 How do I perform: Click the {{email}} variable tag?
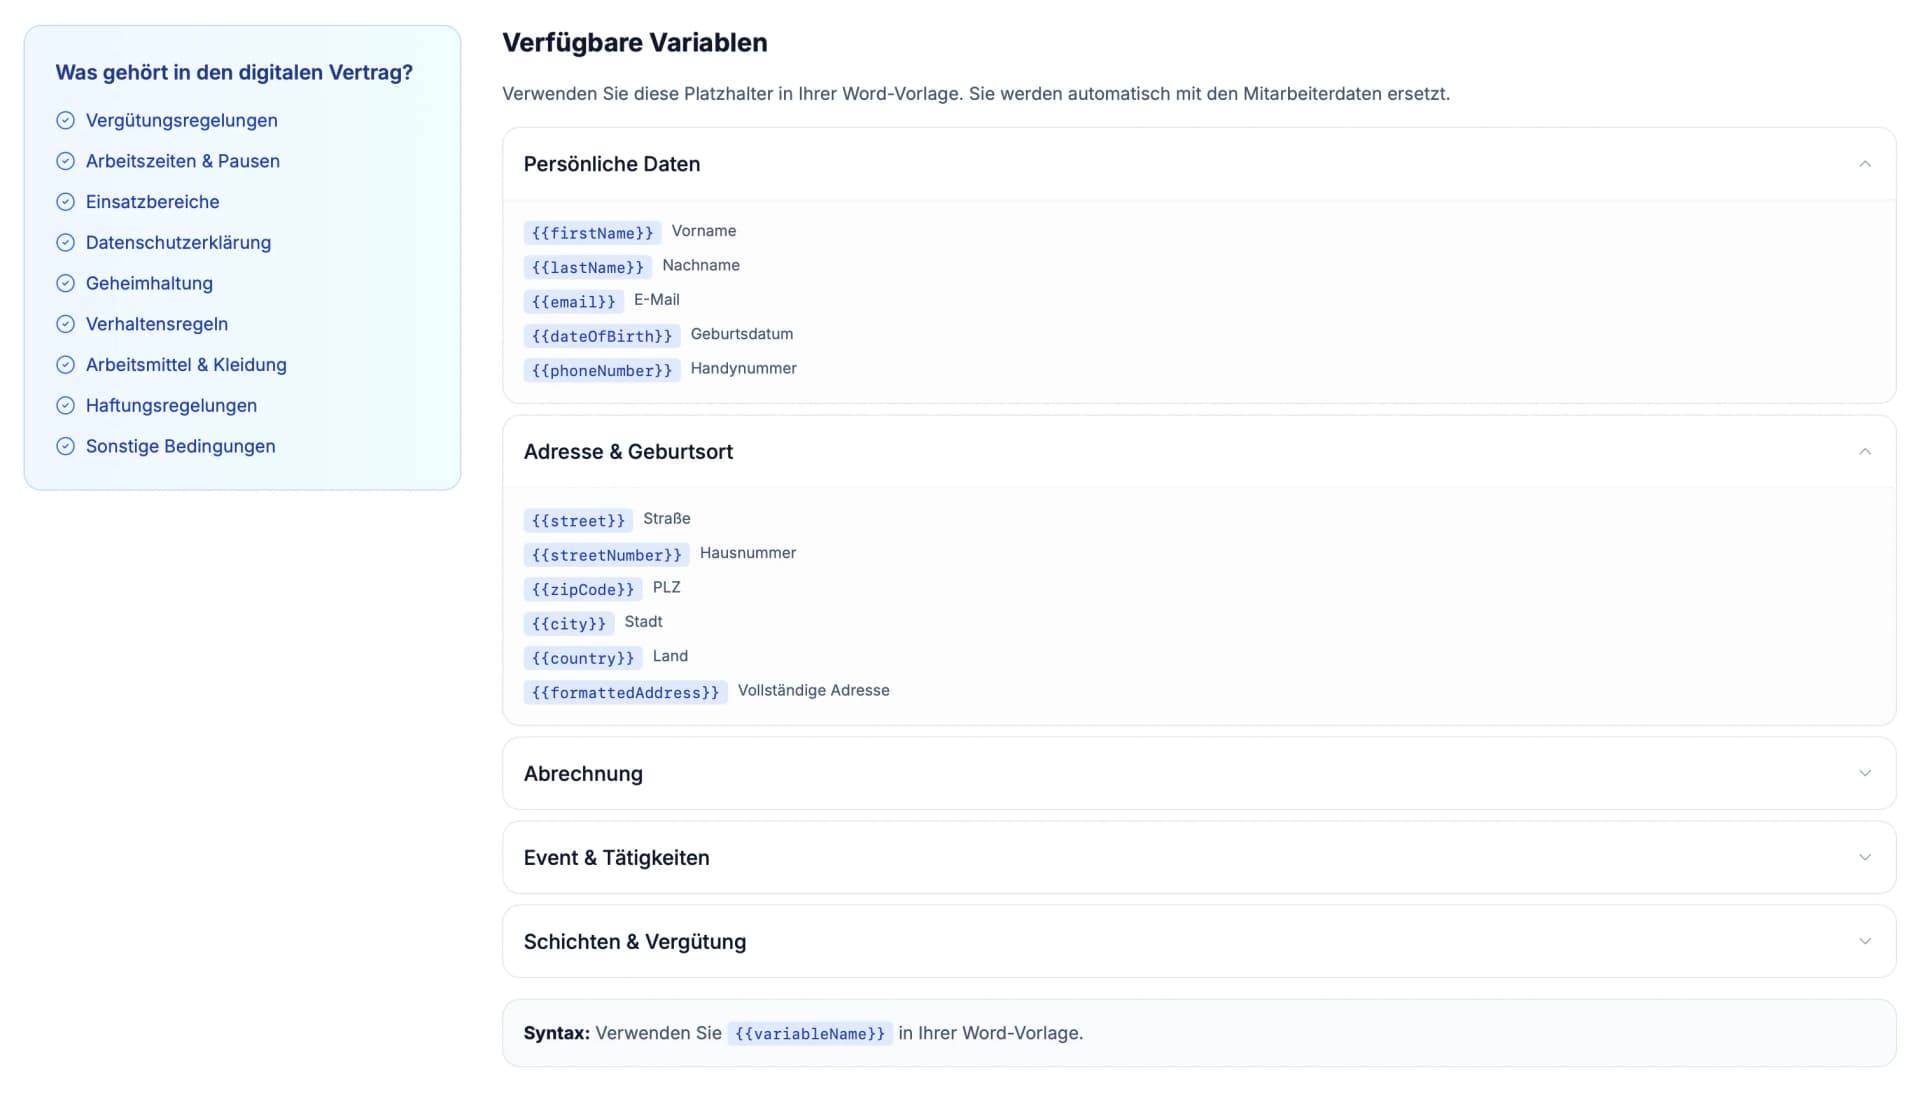[x=573, y=302]
